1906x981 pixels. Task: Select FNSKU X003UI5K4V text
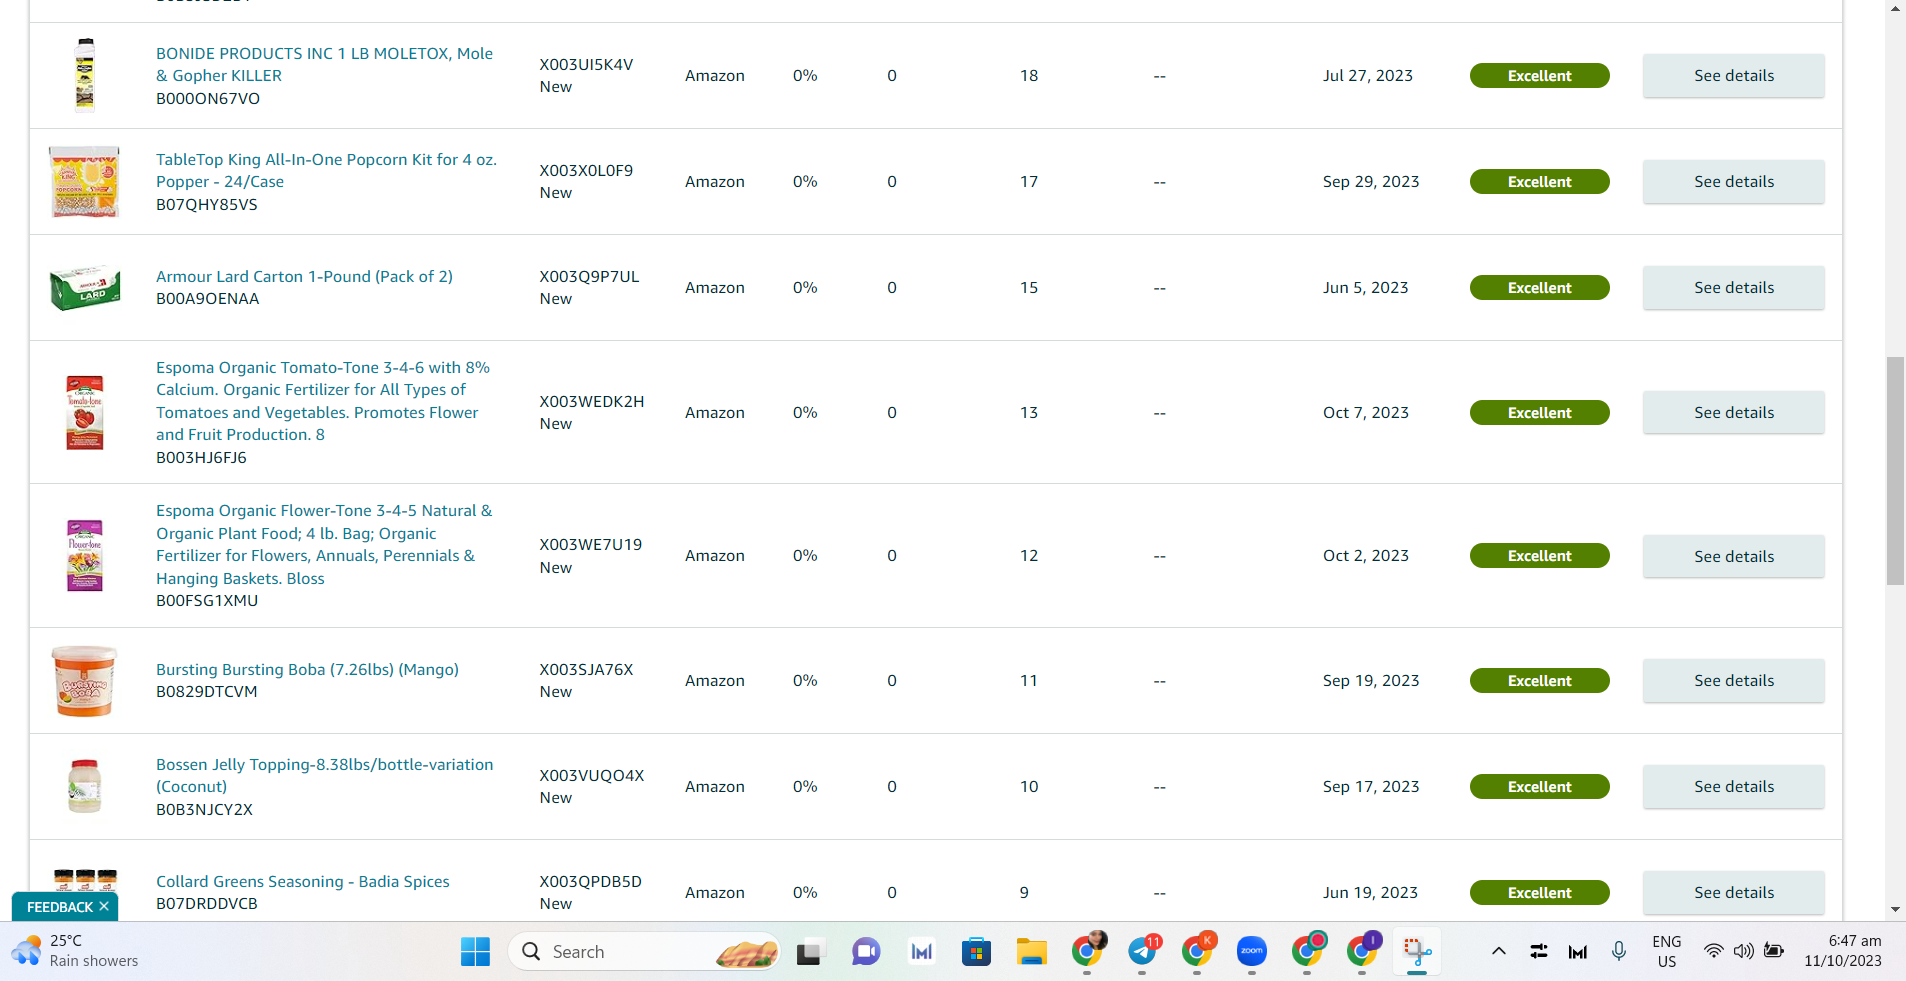(586, 64)
